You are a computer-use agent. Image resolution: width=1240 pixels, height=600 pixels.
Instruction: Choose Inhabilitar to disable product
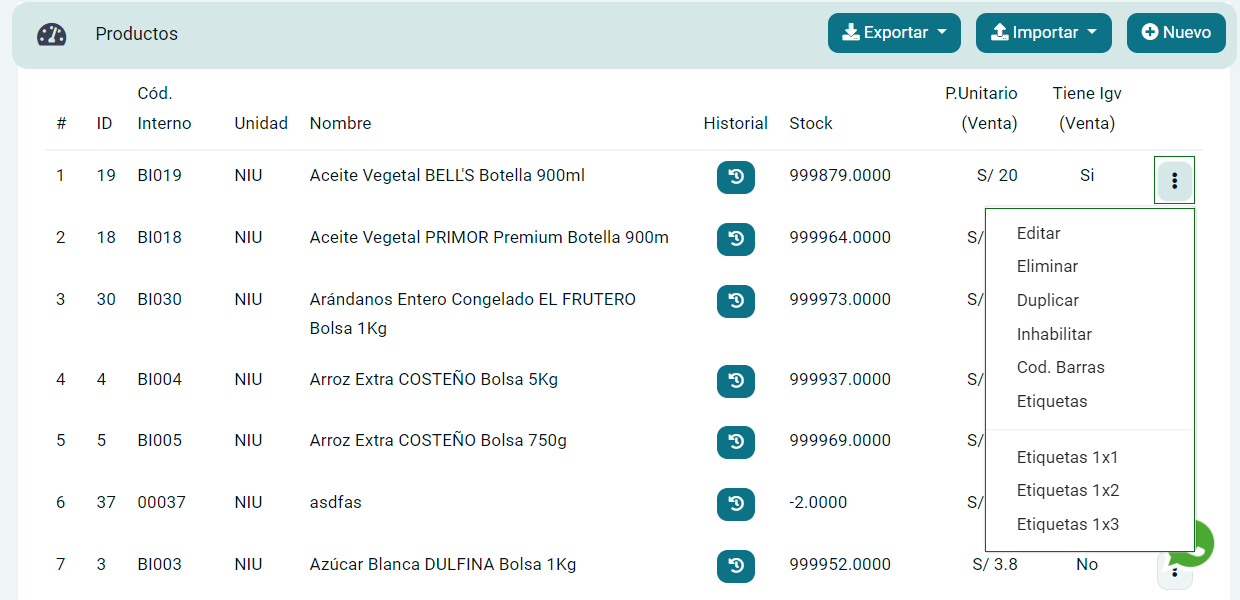(x=1054, y=334)
